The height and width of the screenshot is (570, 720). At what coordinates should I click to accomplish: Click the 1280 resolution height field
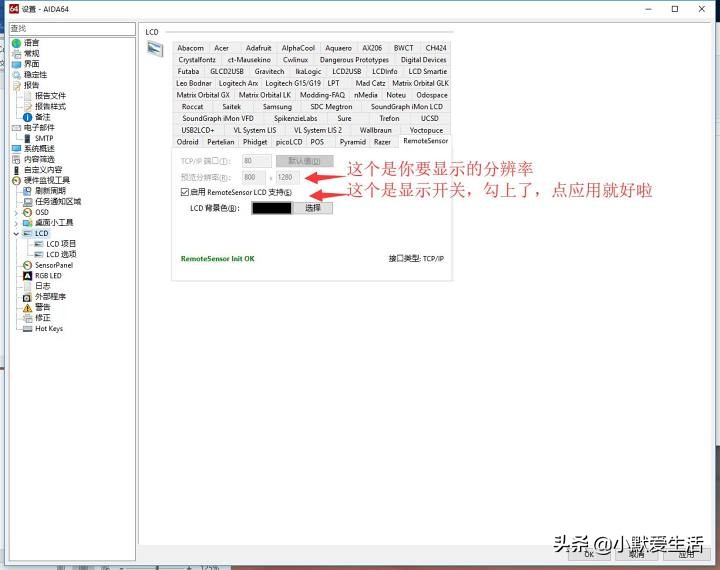tap(287, 177)
